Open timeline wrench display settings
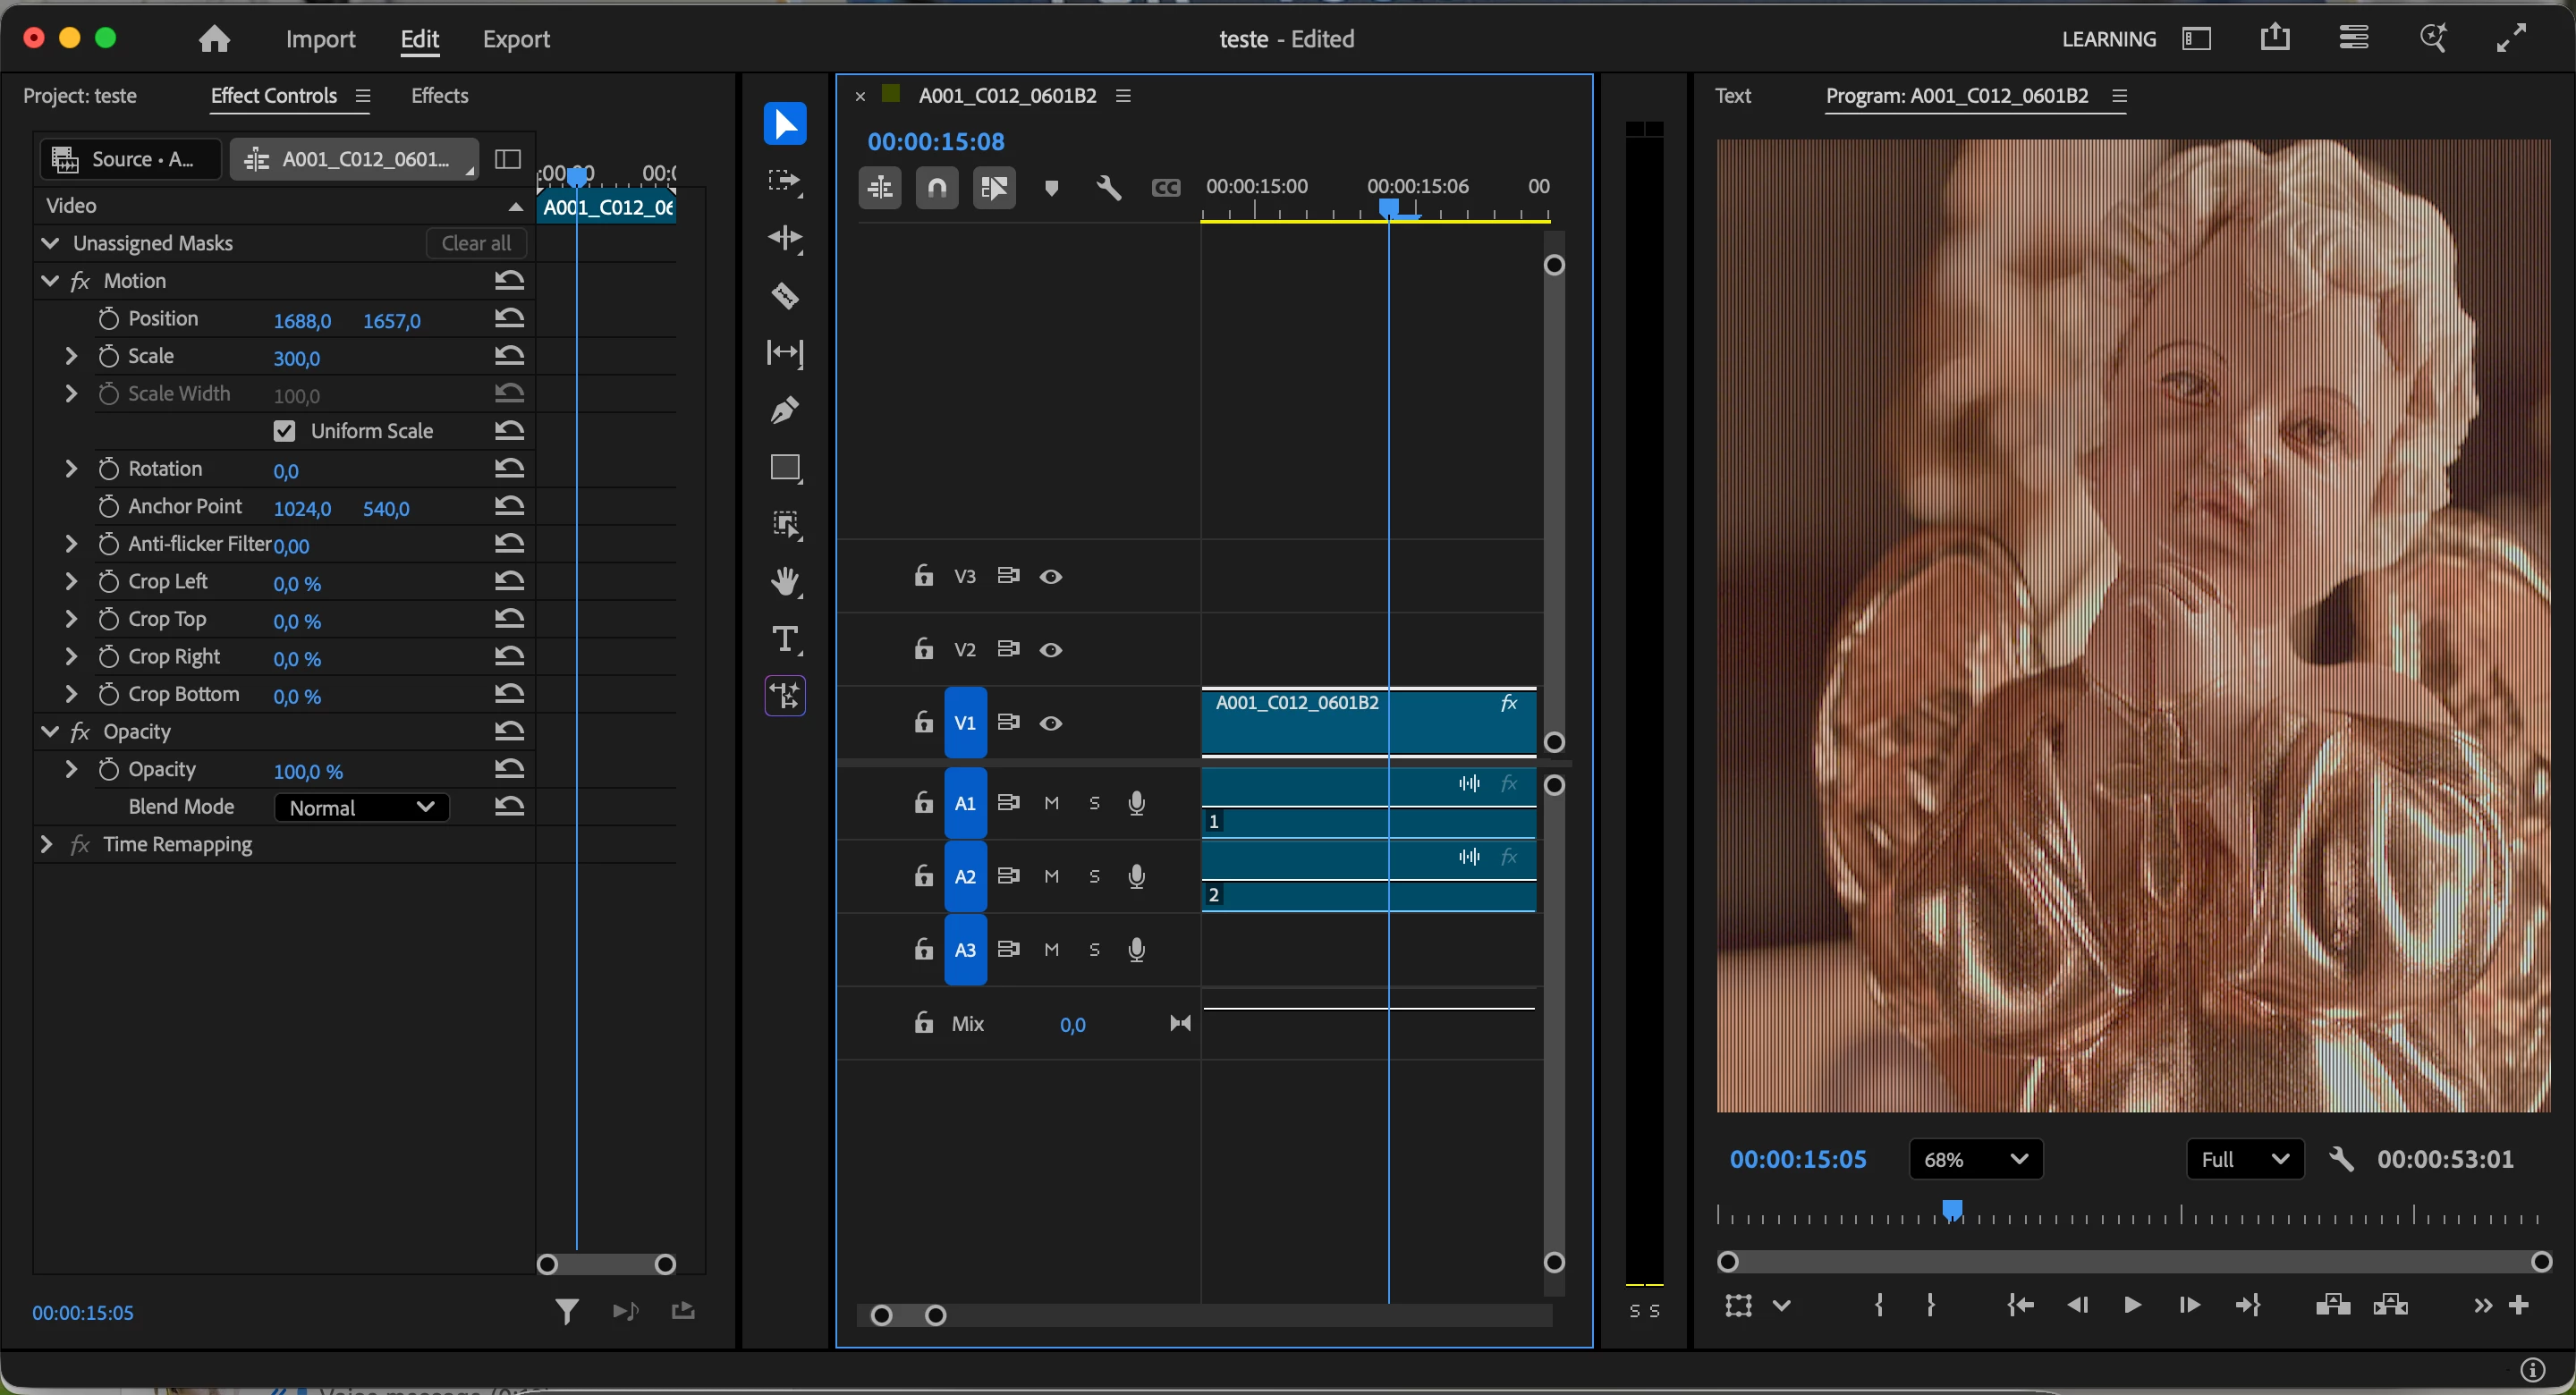This screenshot has width=2576, height=1395. pyautogui.click(x=1108, y=188)
